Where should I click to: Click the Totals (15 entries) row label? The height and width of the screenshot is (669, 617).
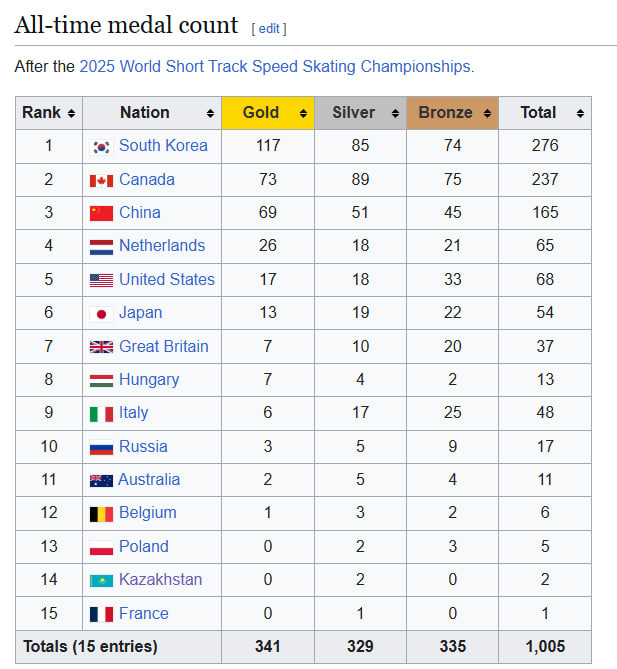(x=90, y=647)
